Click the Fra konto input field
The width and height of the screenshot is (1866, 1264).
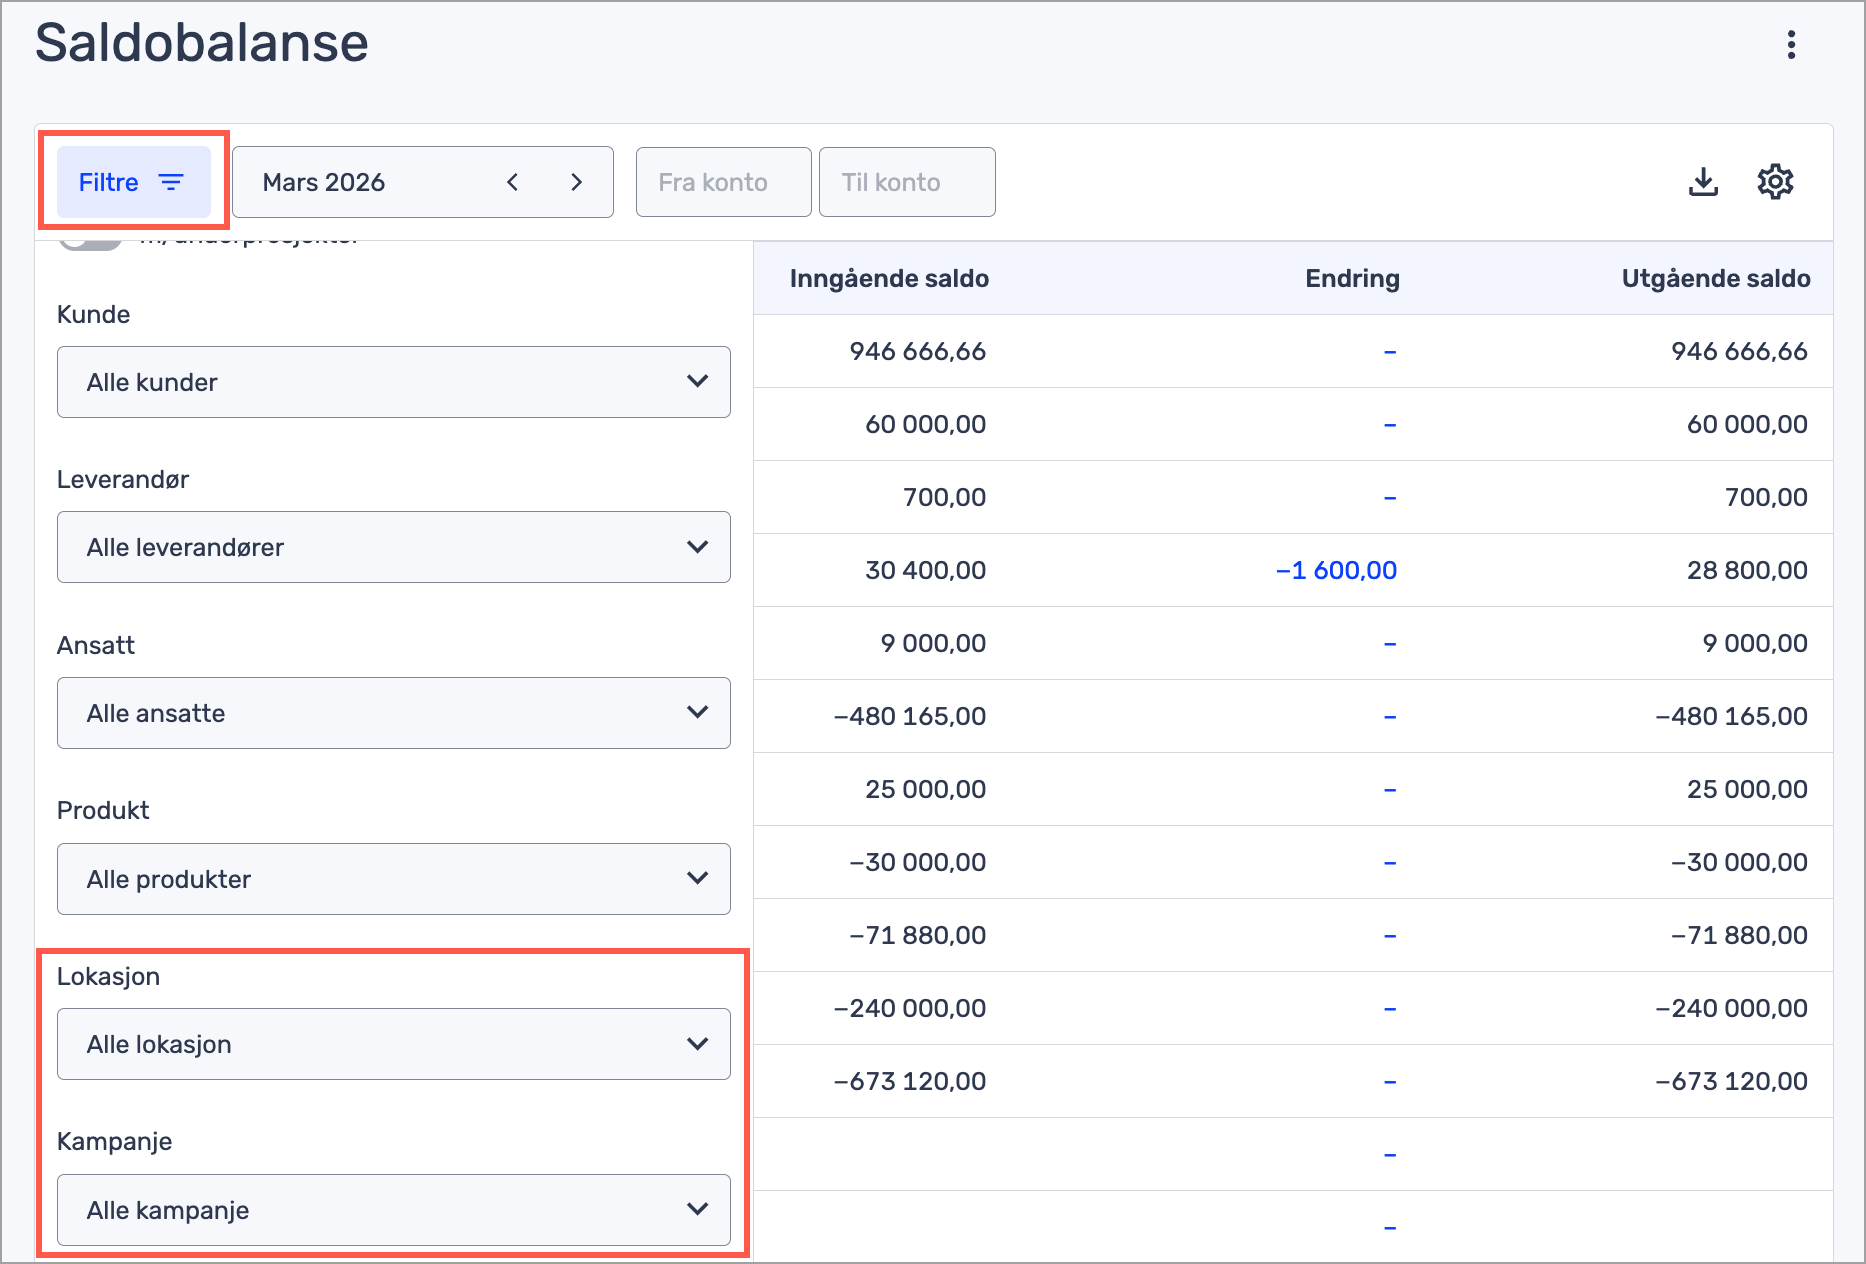click(x=723, y=182)
